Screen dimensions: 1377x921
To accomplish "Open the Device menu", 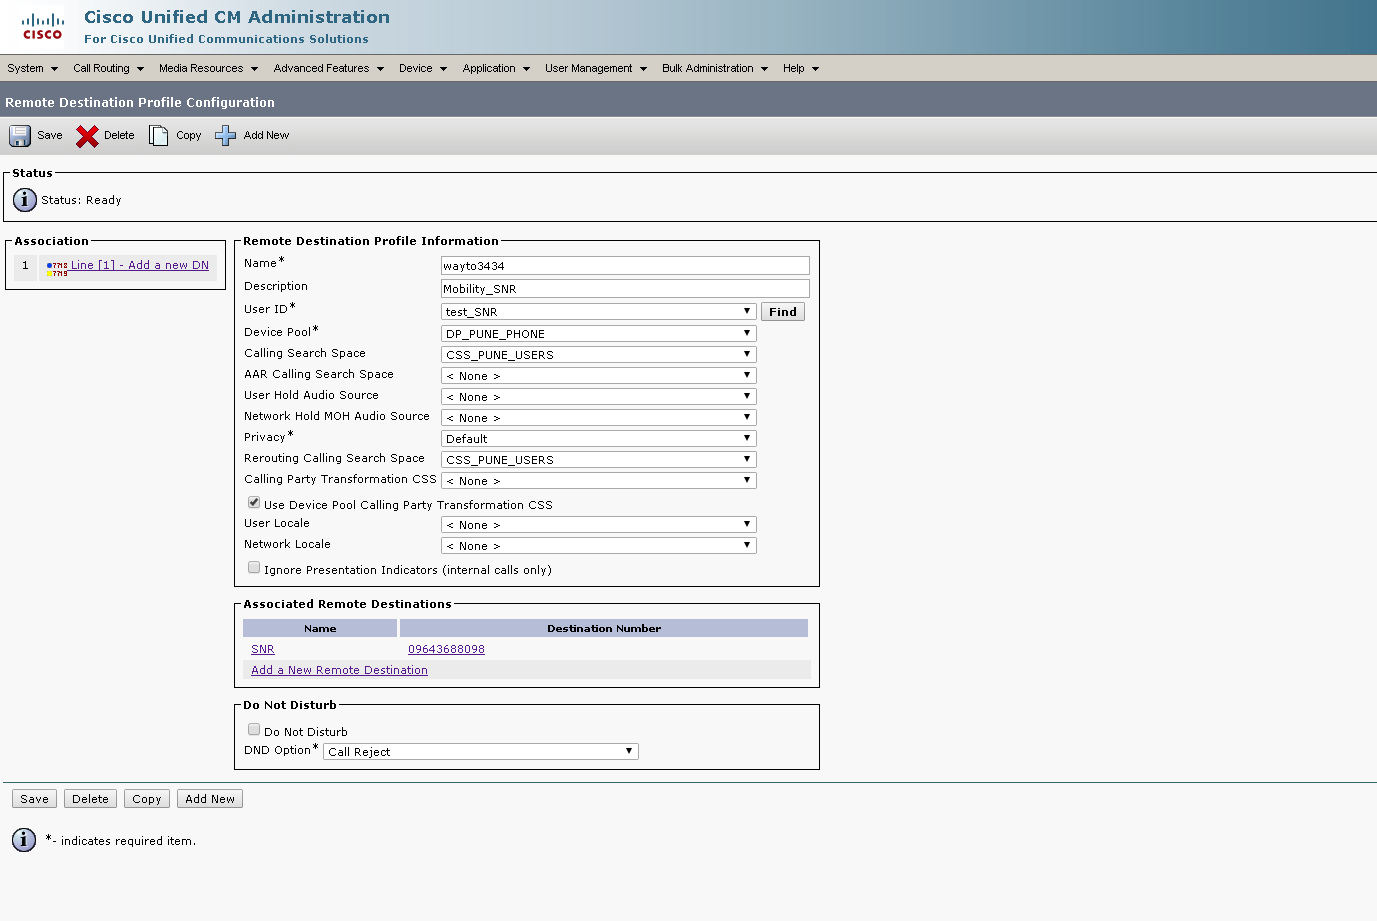I will point(423,69).
